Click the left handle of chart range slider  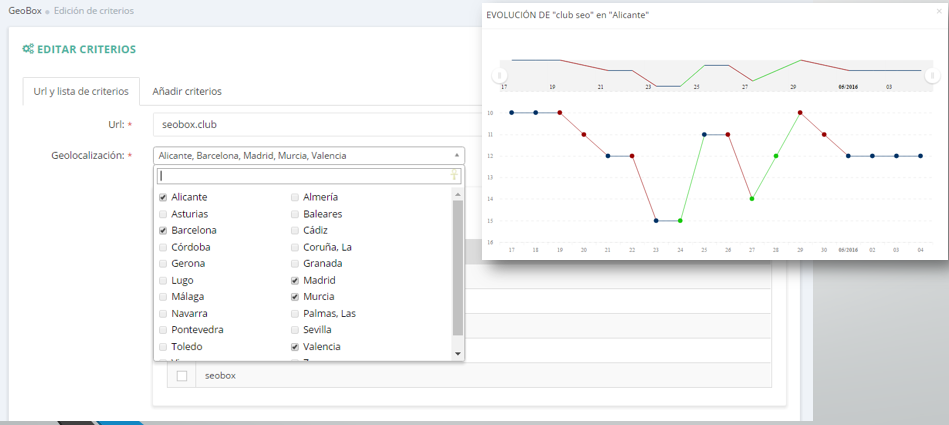click(499, 75)
